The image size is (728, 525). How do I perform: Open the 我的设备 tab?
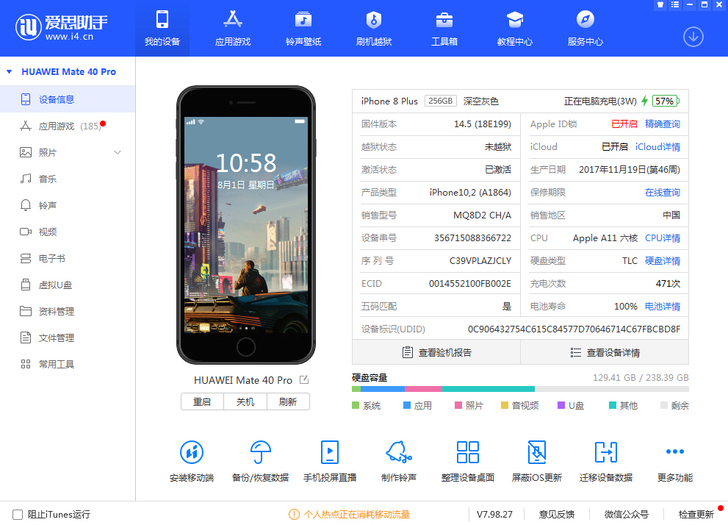point(162,28)
